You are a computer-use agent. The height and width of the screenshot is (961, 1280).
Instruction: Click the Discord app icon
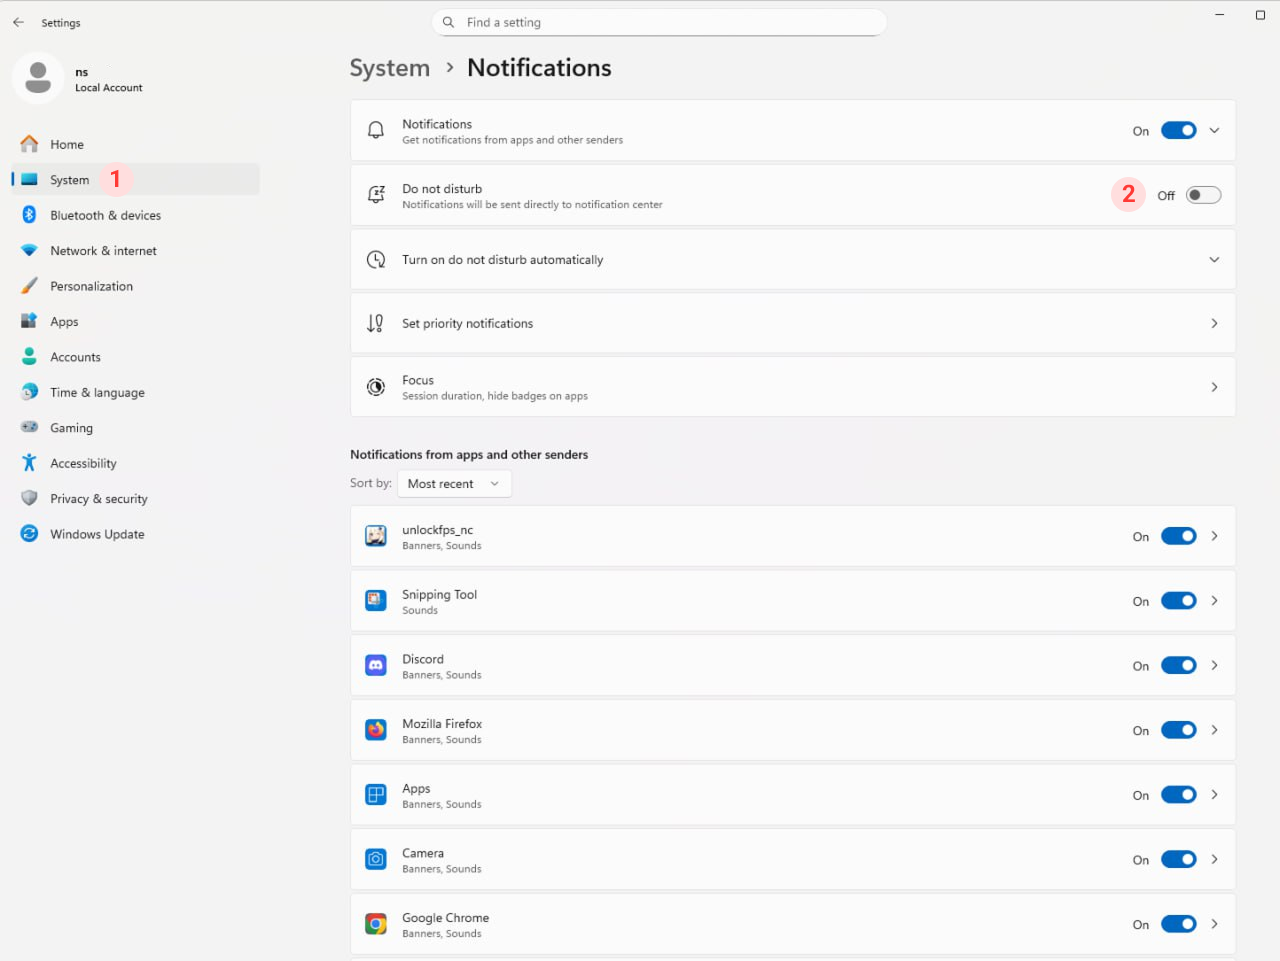pyautogui.click(x=376, y=666)
